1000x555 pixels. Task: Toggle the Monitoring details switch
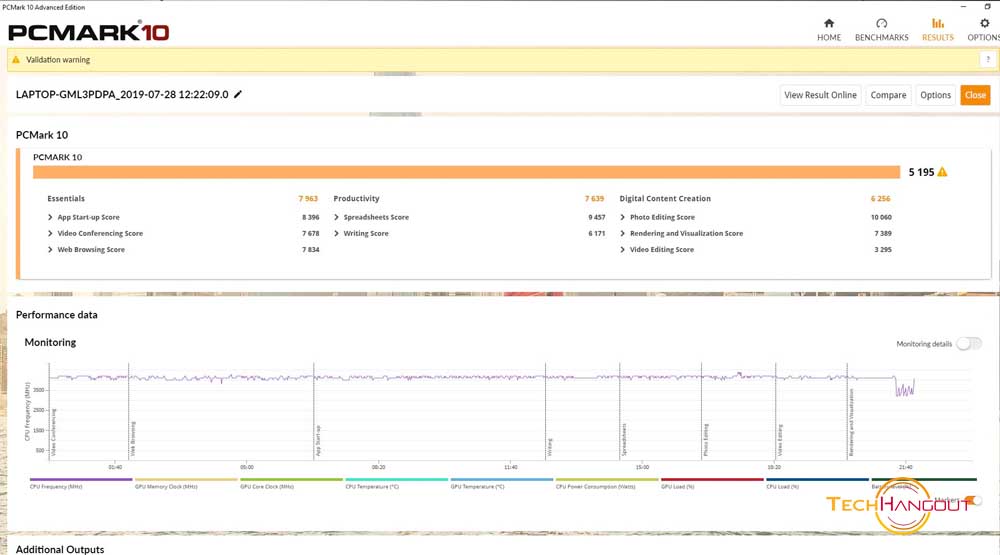coord(969,344)
